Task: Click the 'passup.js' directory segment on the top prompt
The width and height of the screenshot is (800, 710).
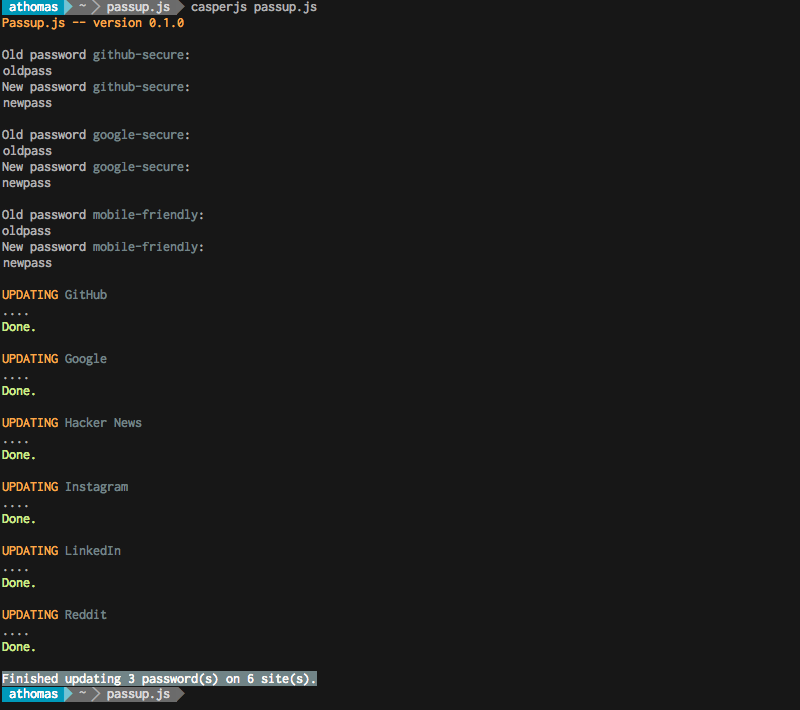Action: pos(138,7)
